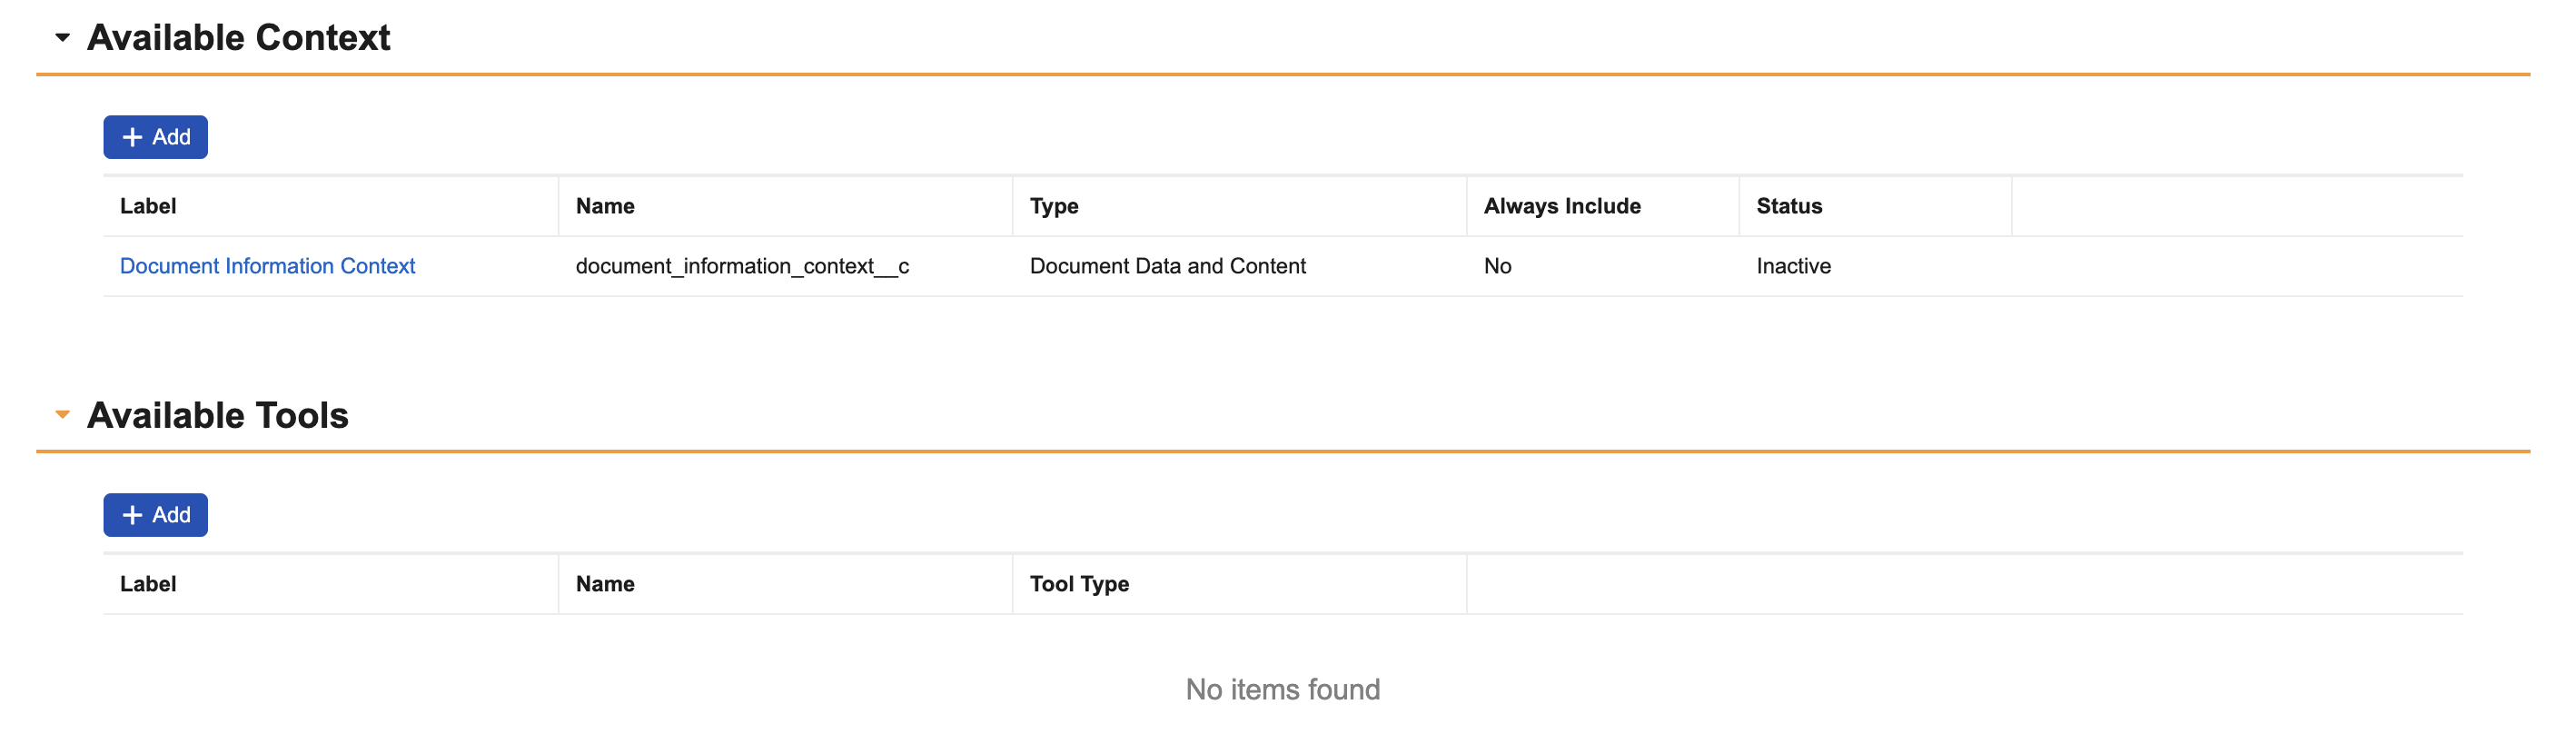Click the plus icon under Available Context
This screenshot has width=2576, height=734.
tap(132, 137)
